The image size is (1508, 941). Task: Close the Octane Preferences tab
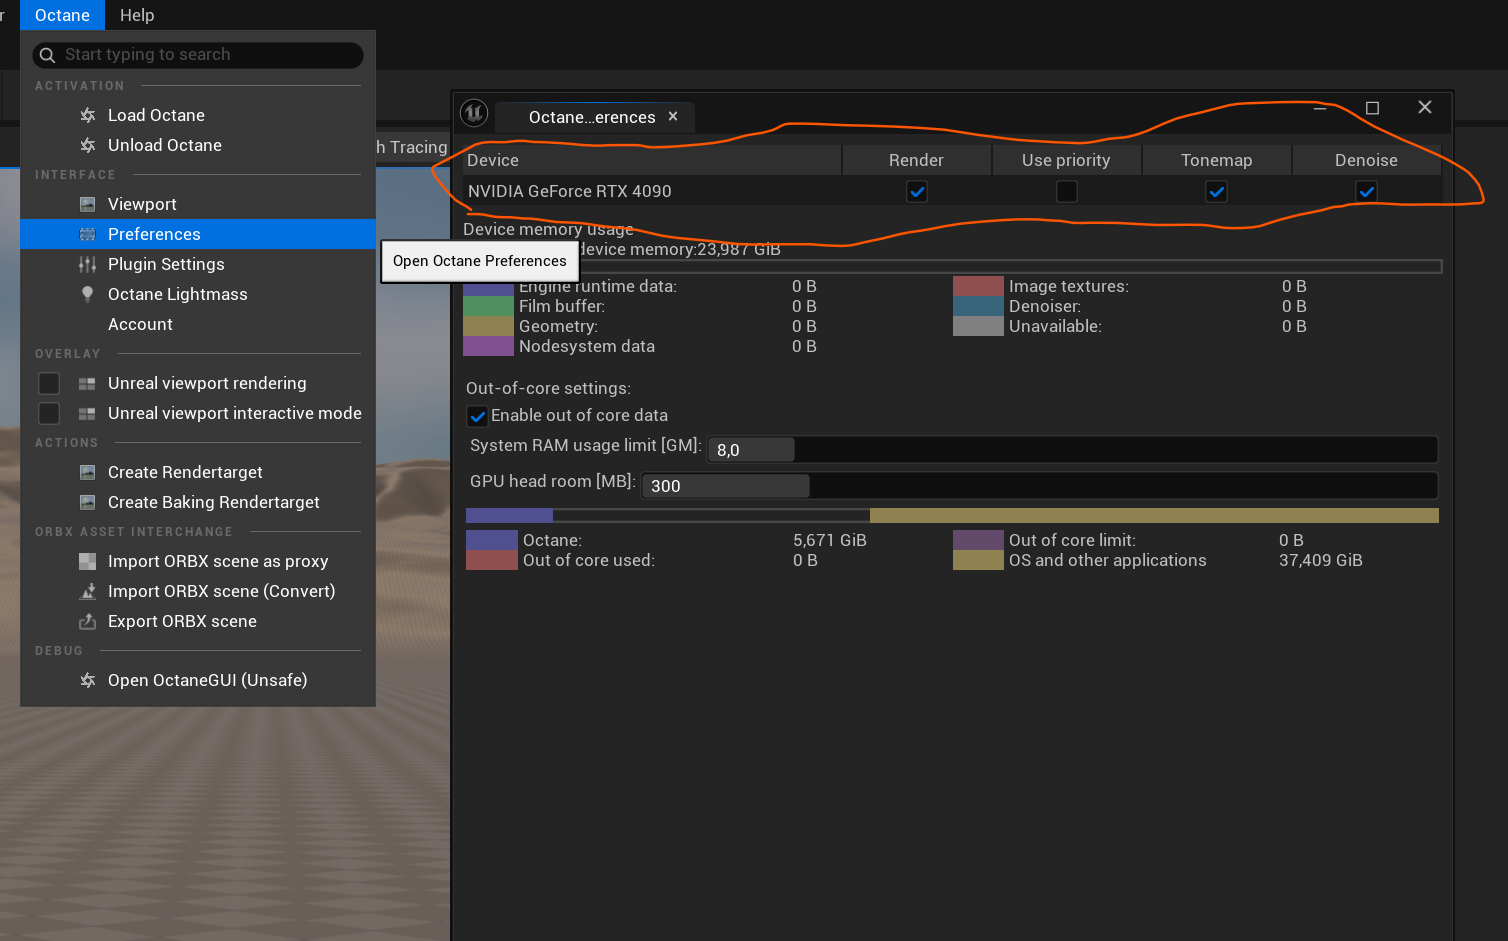(673, 116)
